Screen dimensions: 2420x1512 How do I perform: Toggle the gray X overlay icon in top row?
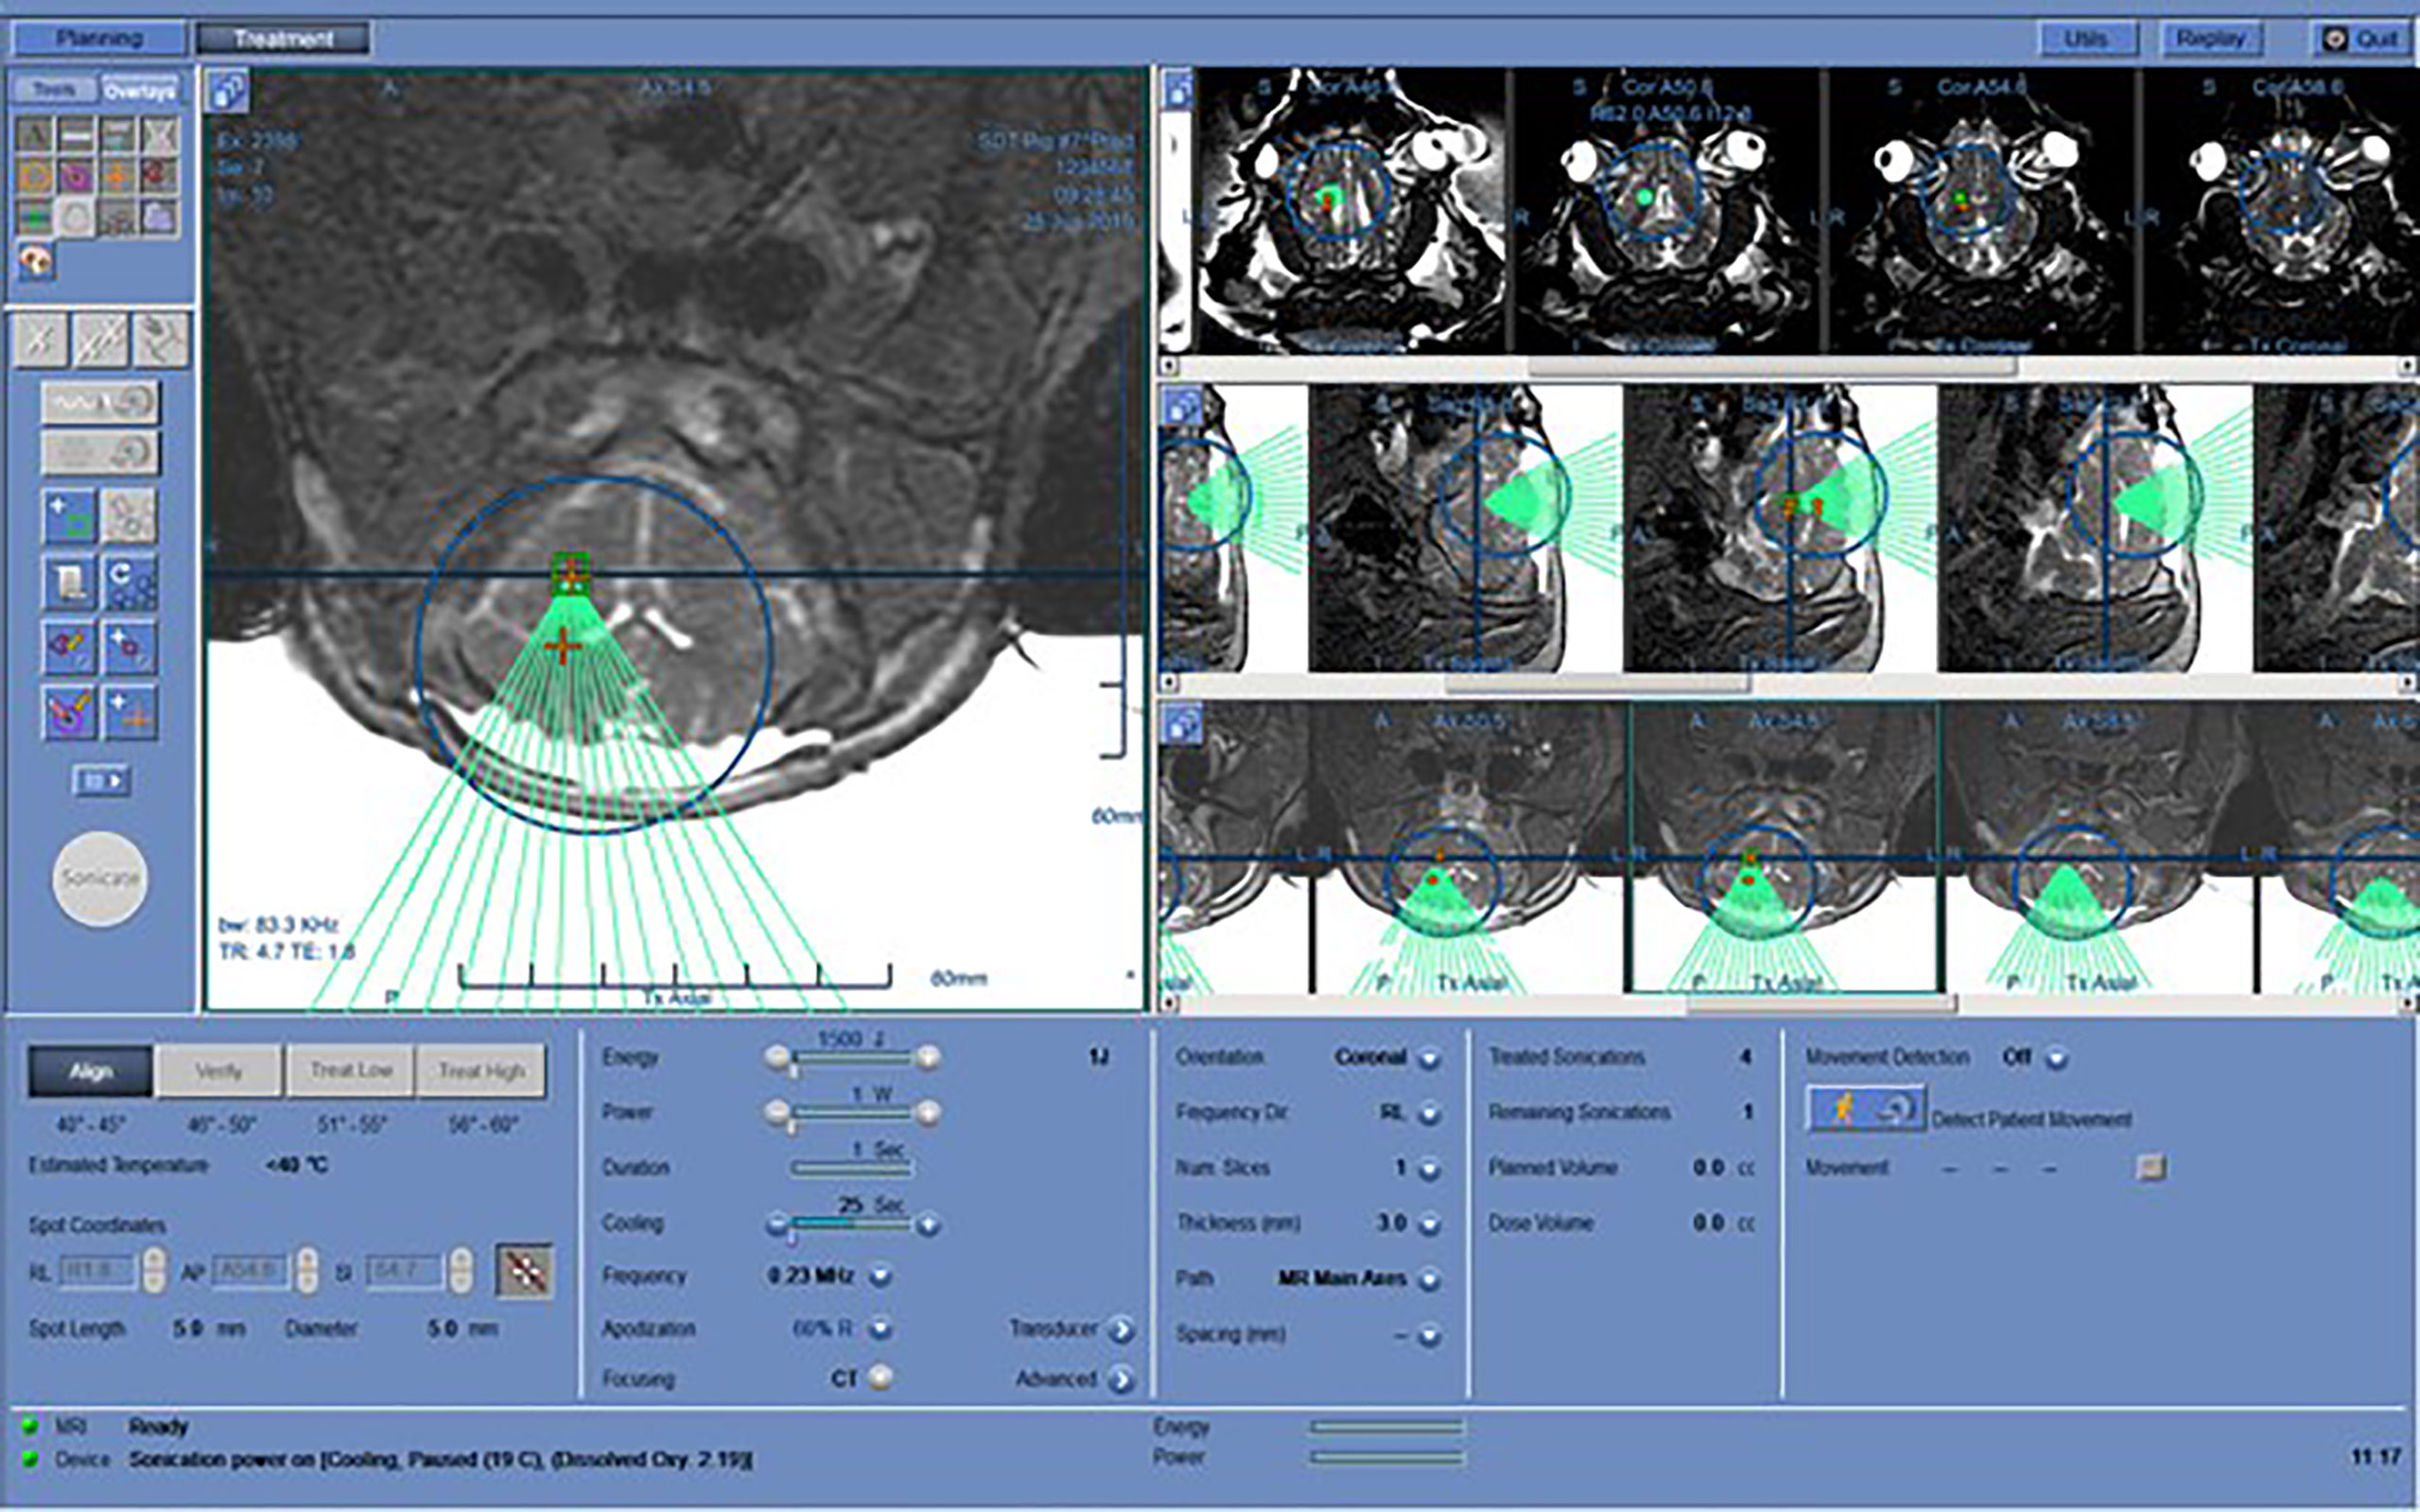pos(160,133)
